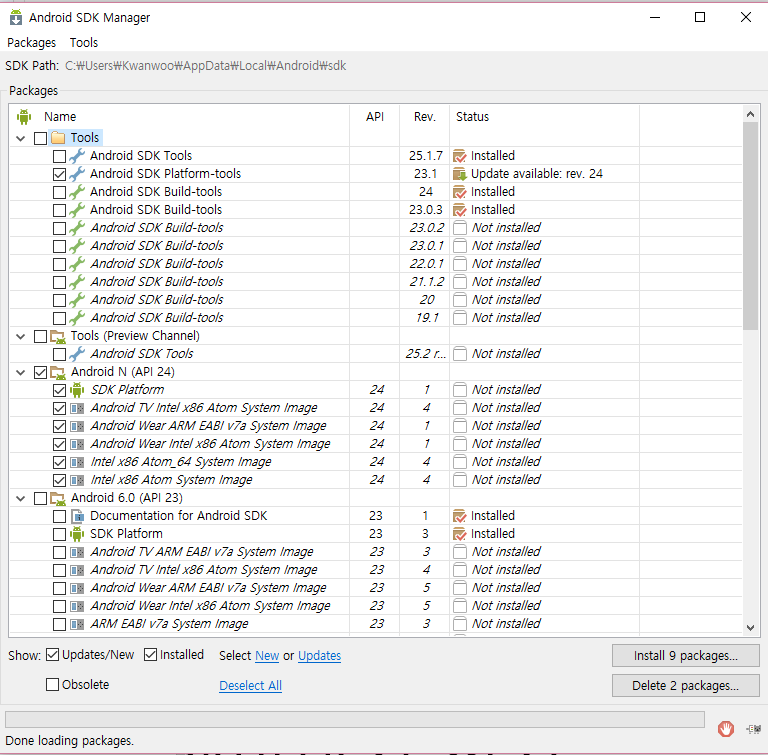Click the SDK Path value text
Image resolution: width=768 pixels, height=755 pixels.
(205, 66)
